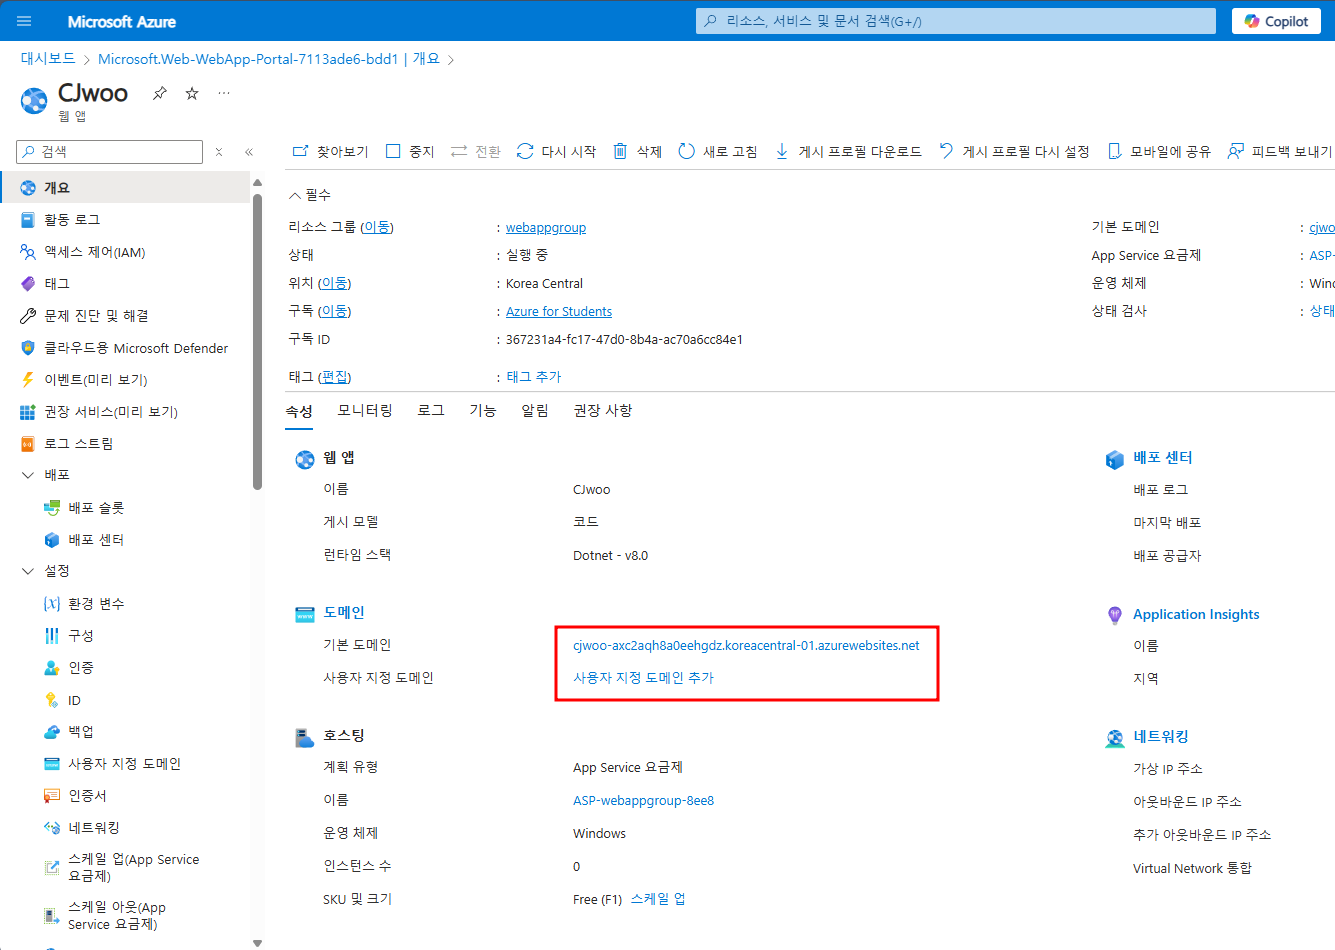Click 찾아보기 in the toolbar
Screen dimensions: 1335x950
pos(330,152)
